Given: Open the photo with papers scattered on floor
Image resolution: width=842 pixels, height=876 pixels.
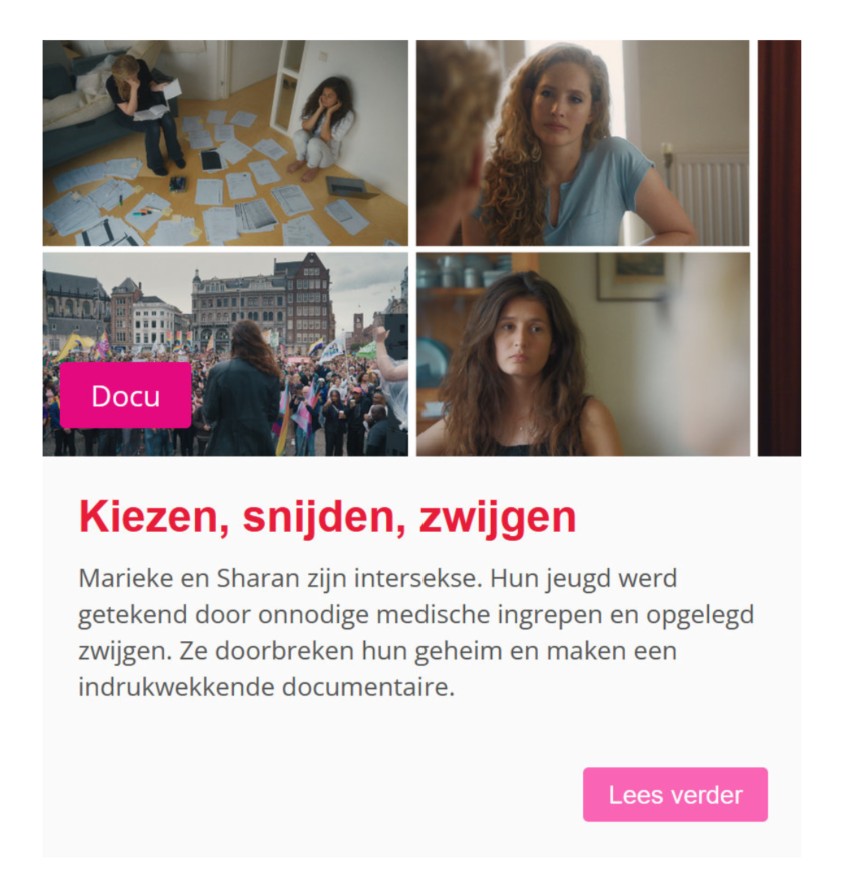Looking at the screenshot, I should [x=225, y=143].
